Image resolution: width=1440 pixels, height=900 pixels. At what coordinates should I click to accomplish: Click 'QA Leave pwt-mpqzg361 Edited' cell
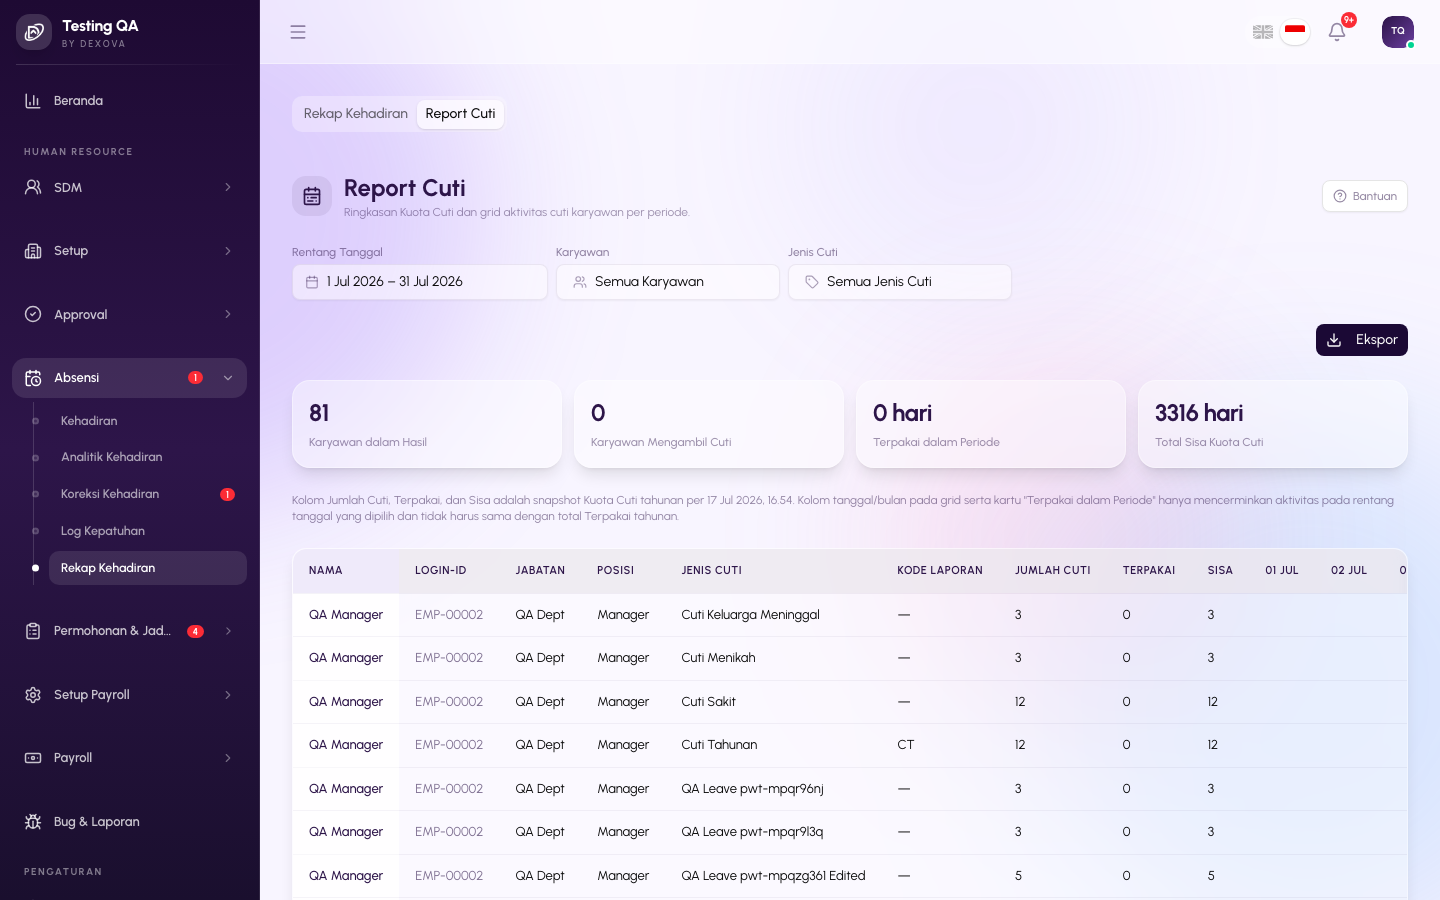pos(774,876)
